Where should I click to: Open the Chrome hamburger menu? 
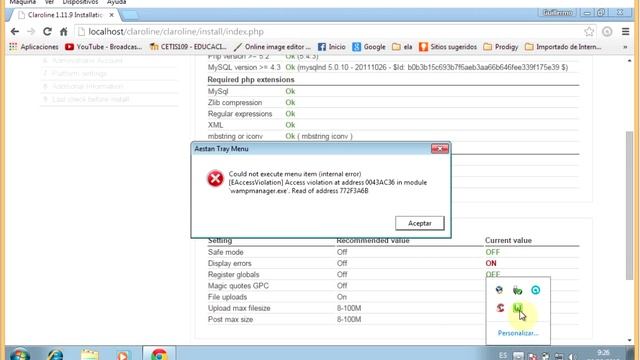click(x=625, y=31)
